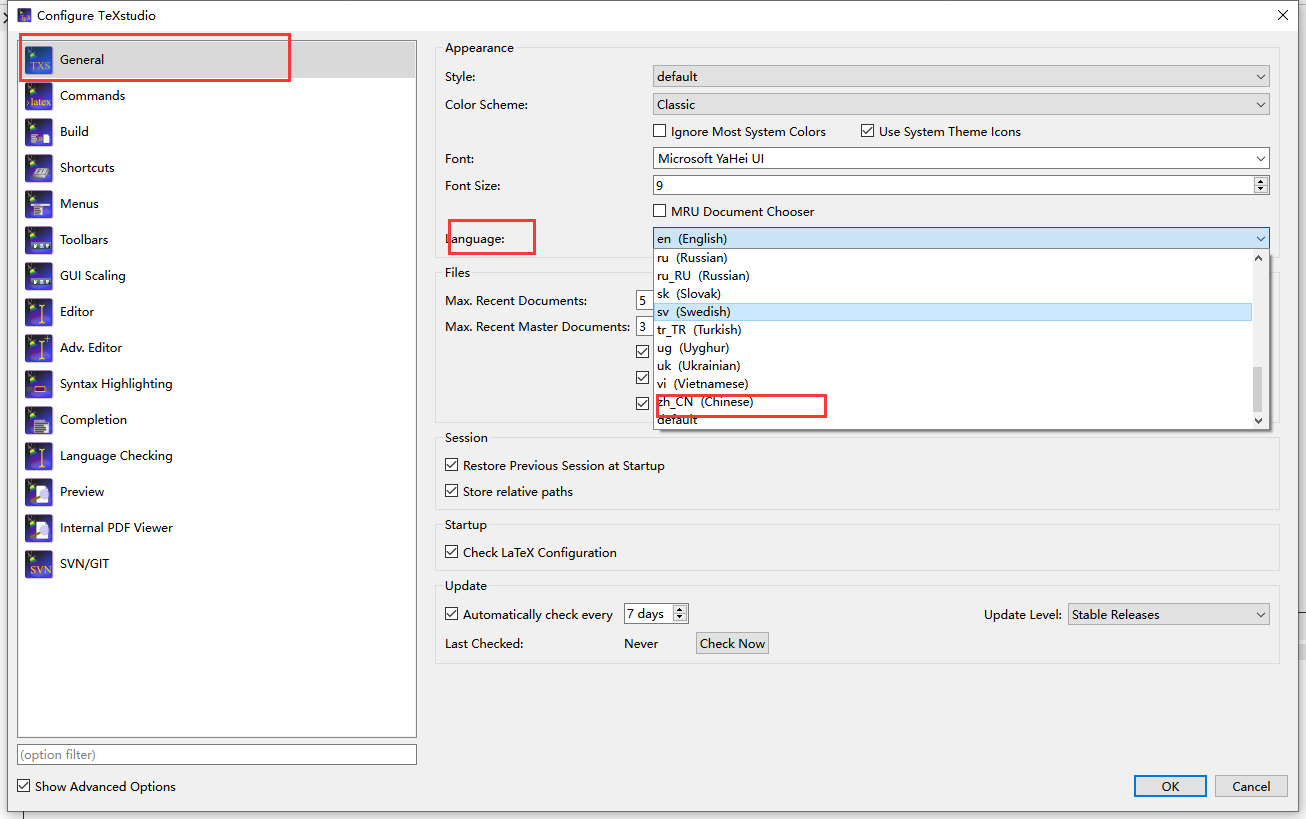
Task: Click the language list scroll up arrow
Action: click(1260, 257)
